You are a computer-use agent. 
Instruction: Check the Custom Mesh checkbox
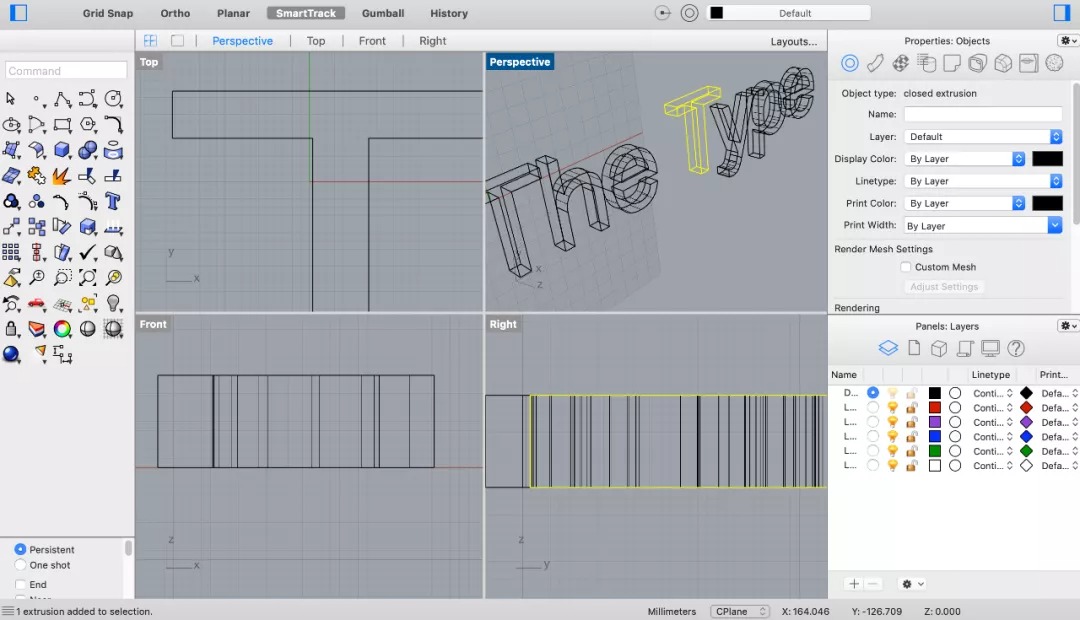(906, 267)
